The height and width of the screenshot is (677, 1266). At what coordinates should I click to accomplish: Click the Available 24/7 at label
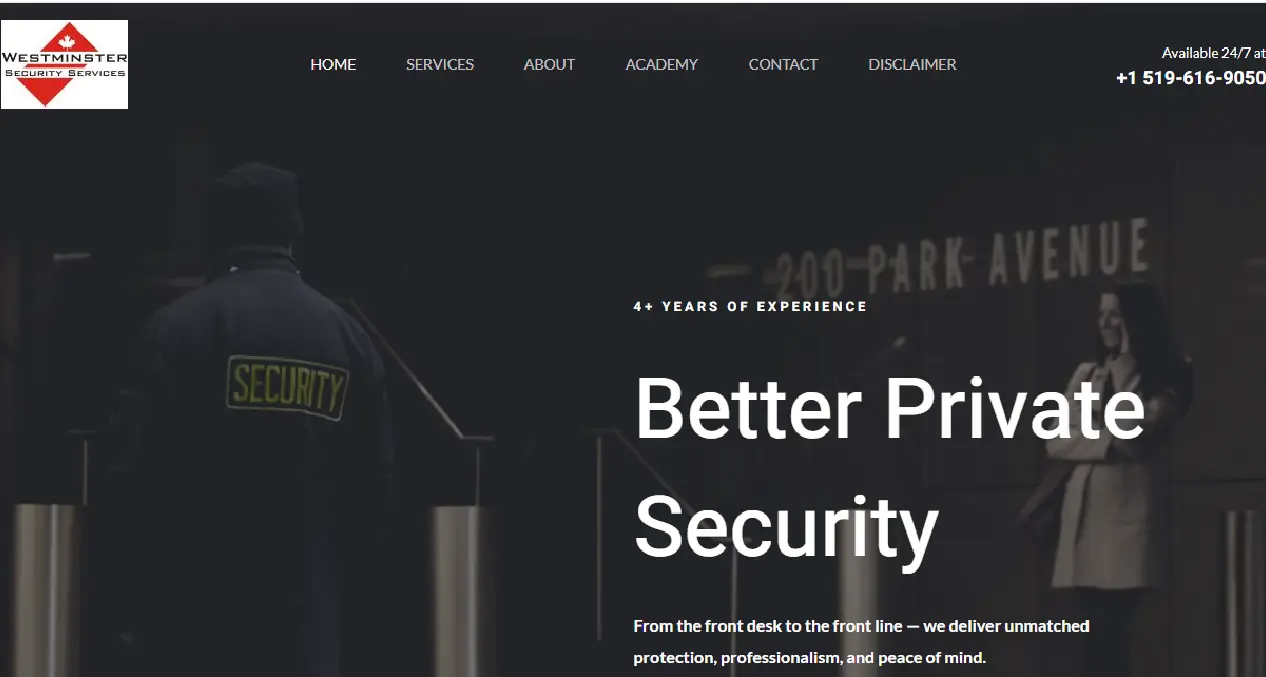(x=1213, y=53)
